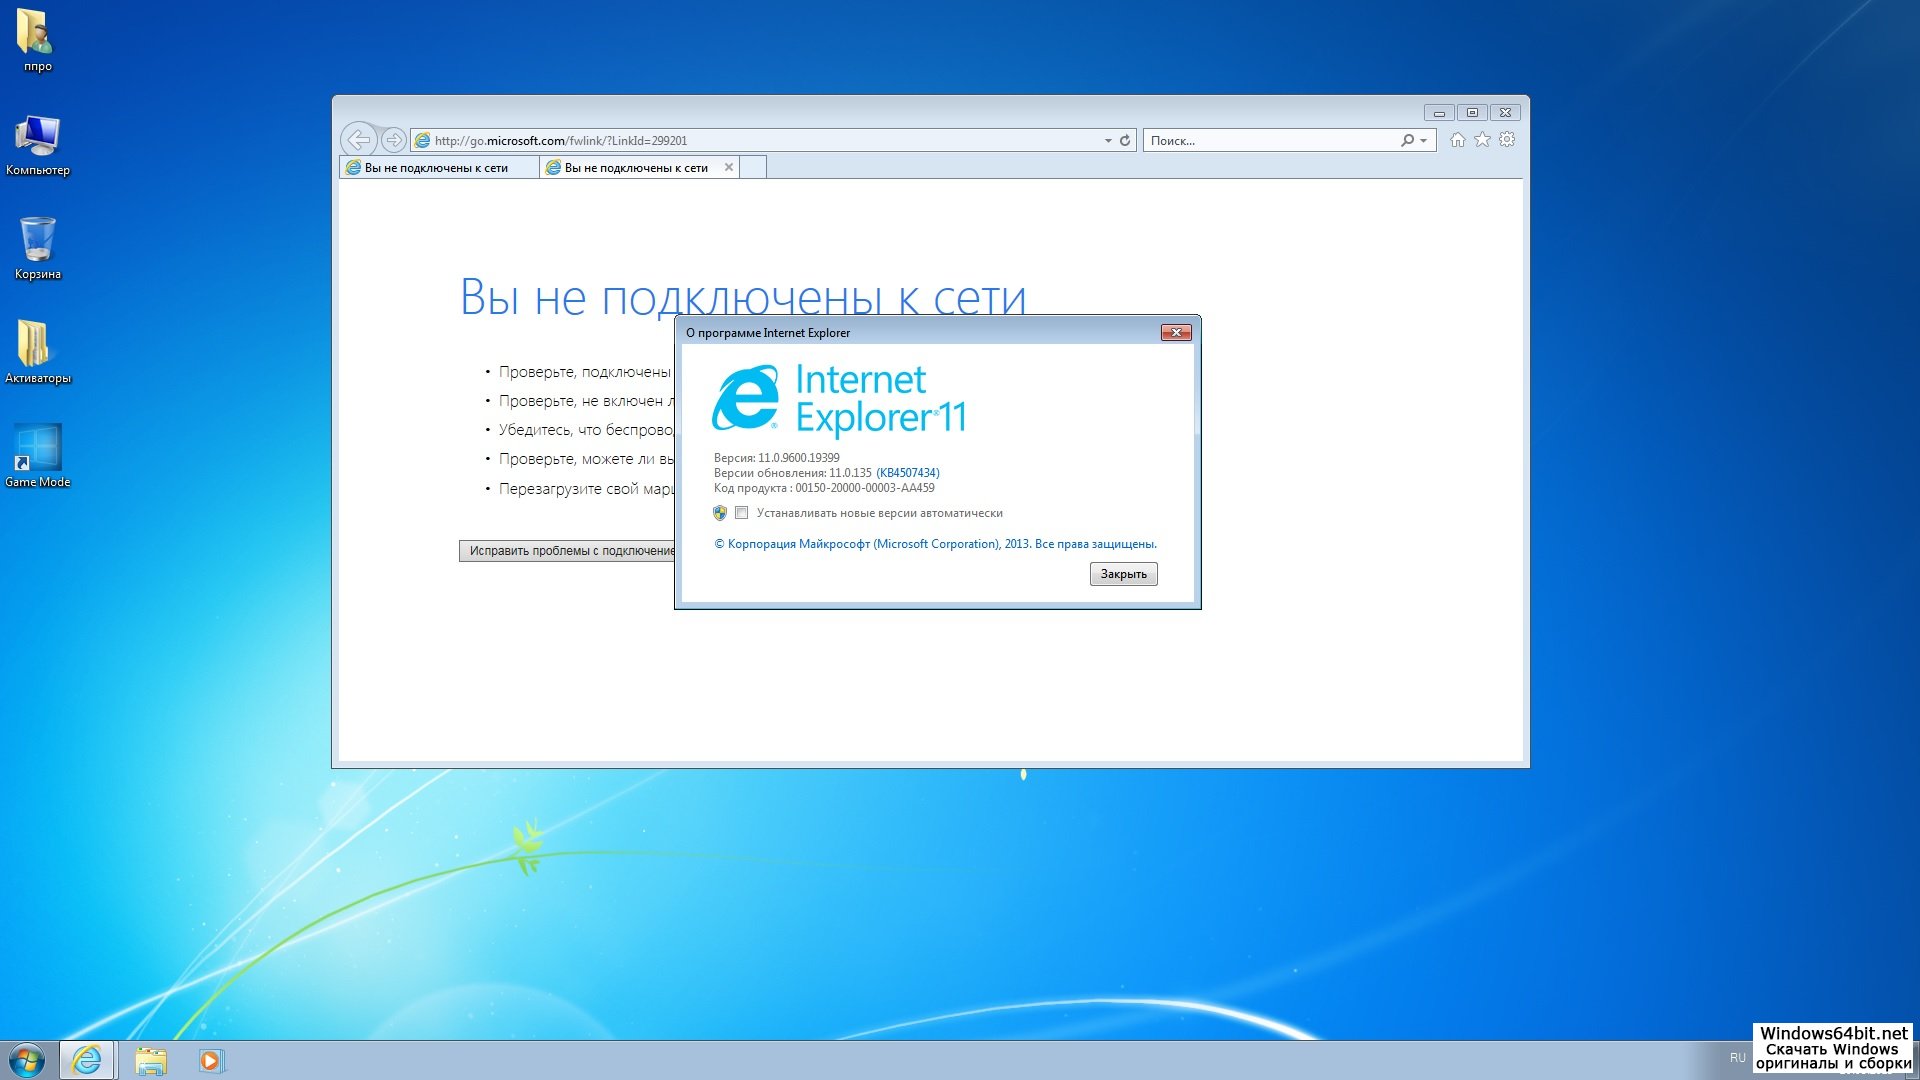Open Internet Explorer from the taskbar
1920x1080 pixels.
pos(87,1060)
